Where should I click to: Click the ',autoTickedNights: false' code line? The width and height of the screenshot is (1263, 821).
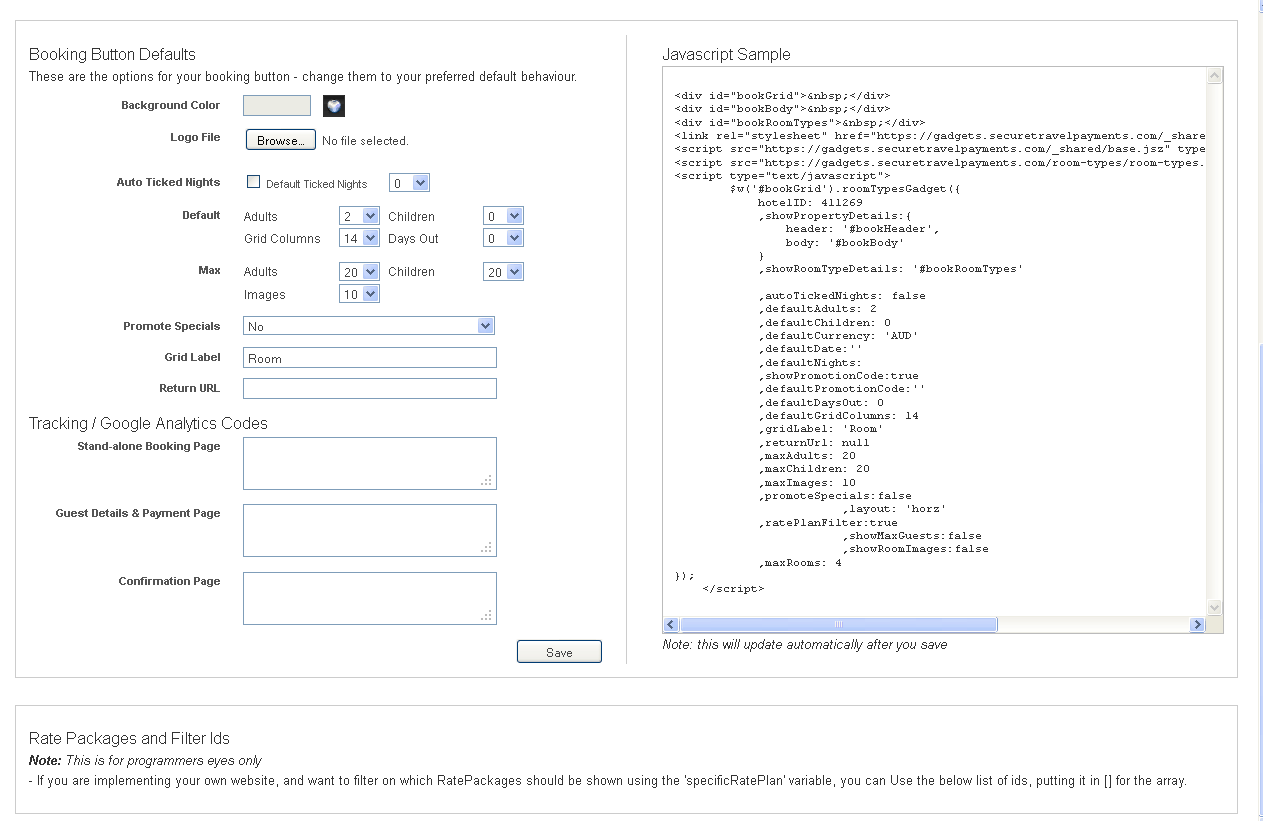[x=842, y=296]
